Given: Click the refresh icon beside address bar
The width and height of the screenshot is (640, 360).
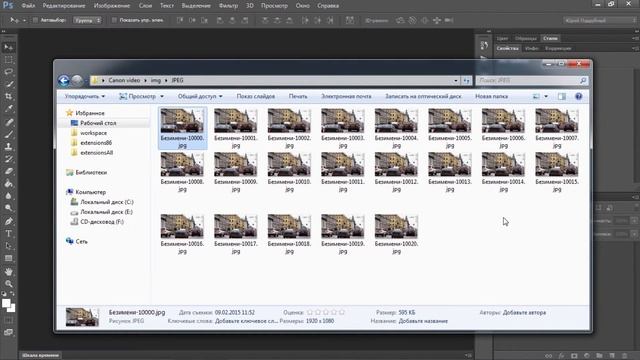Looking at the screenshot, I should pos(467,80).
